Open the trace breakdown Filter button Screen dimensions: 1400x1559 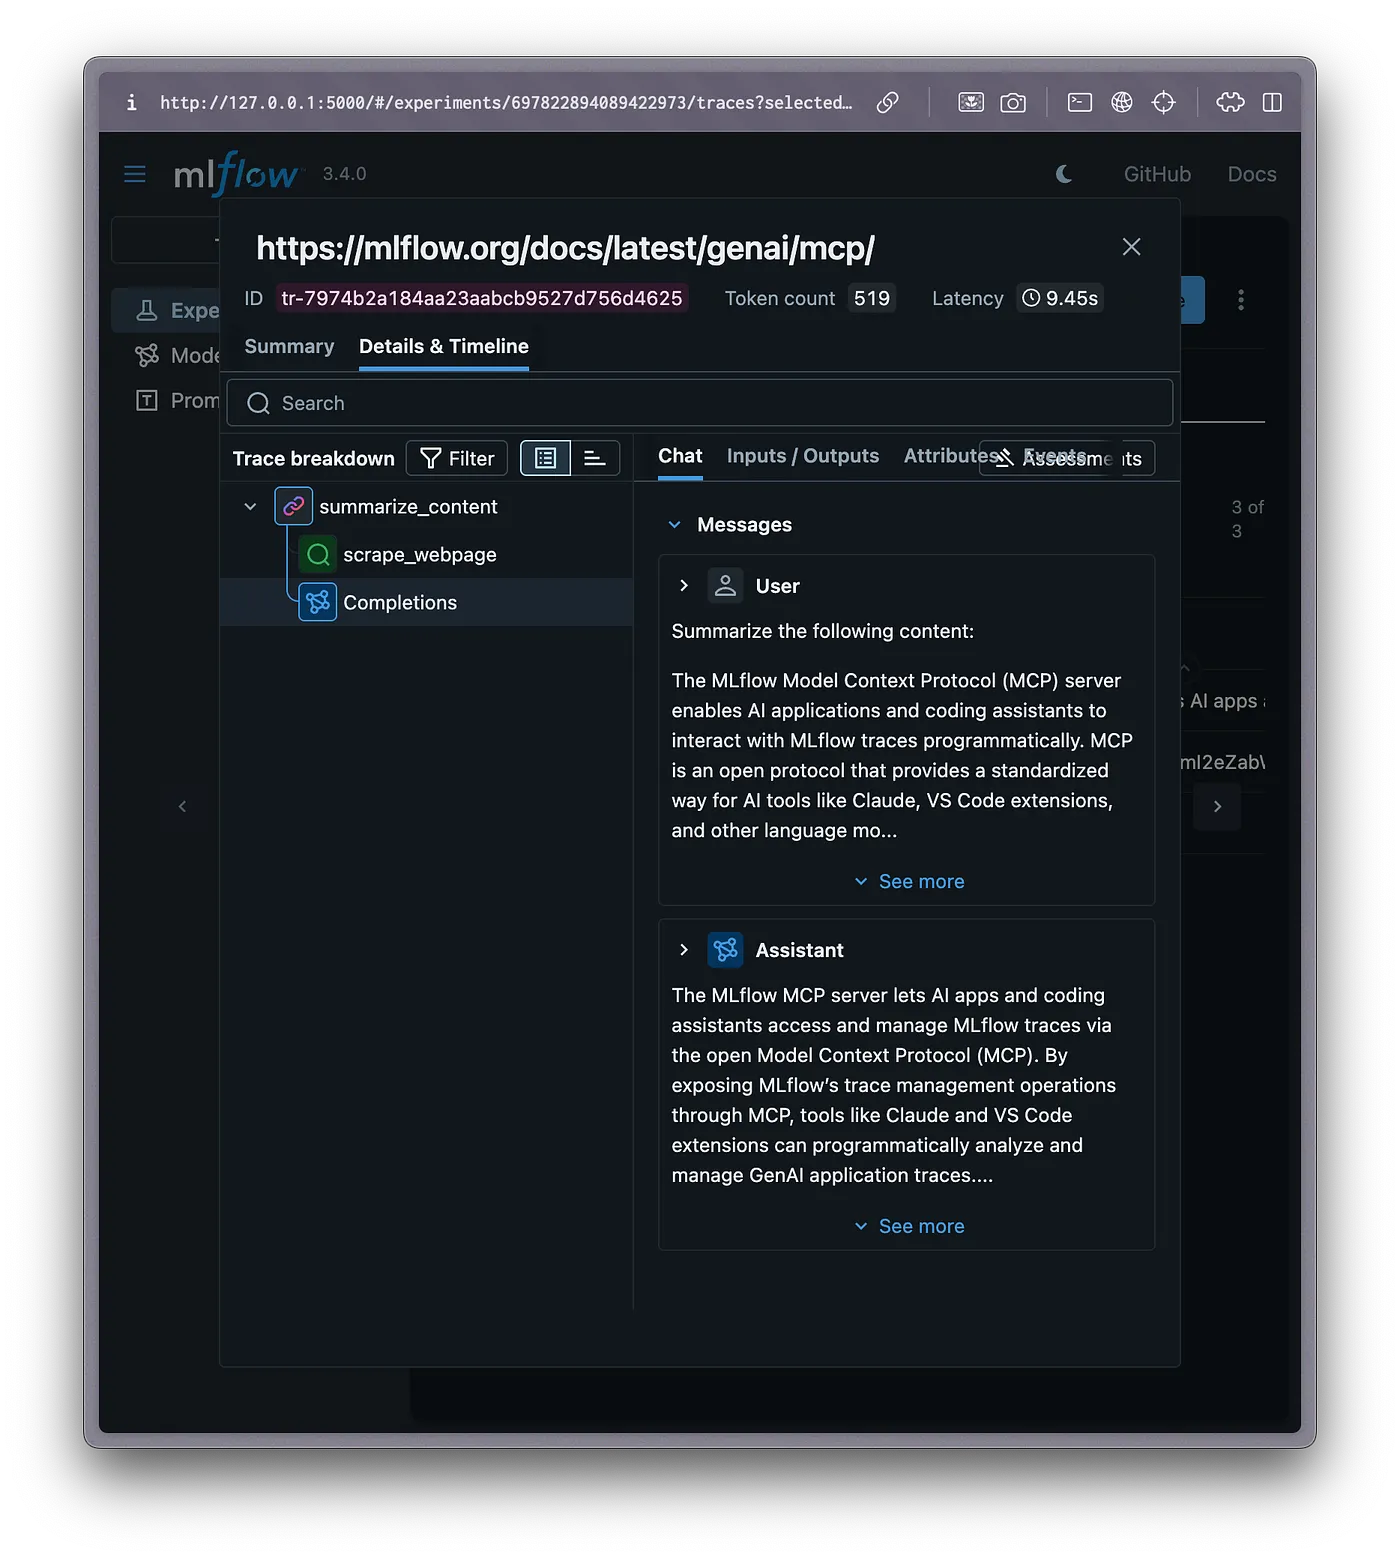click(457, 458)
